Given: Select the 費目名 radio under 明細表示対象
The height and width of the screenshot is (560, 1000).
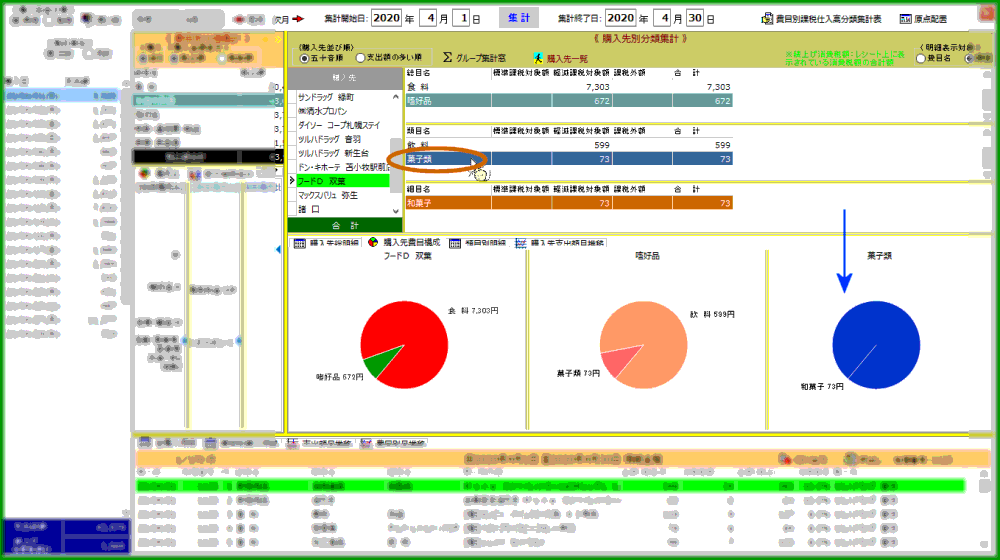Looking at the screenshot, I should tap(920, 58).
